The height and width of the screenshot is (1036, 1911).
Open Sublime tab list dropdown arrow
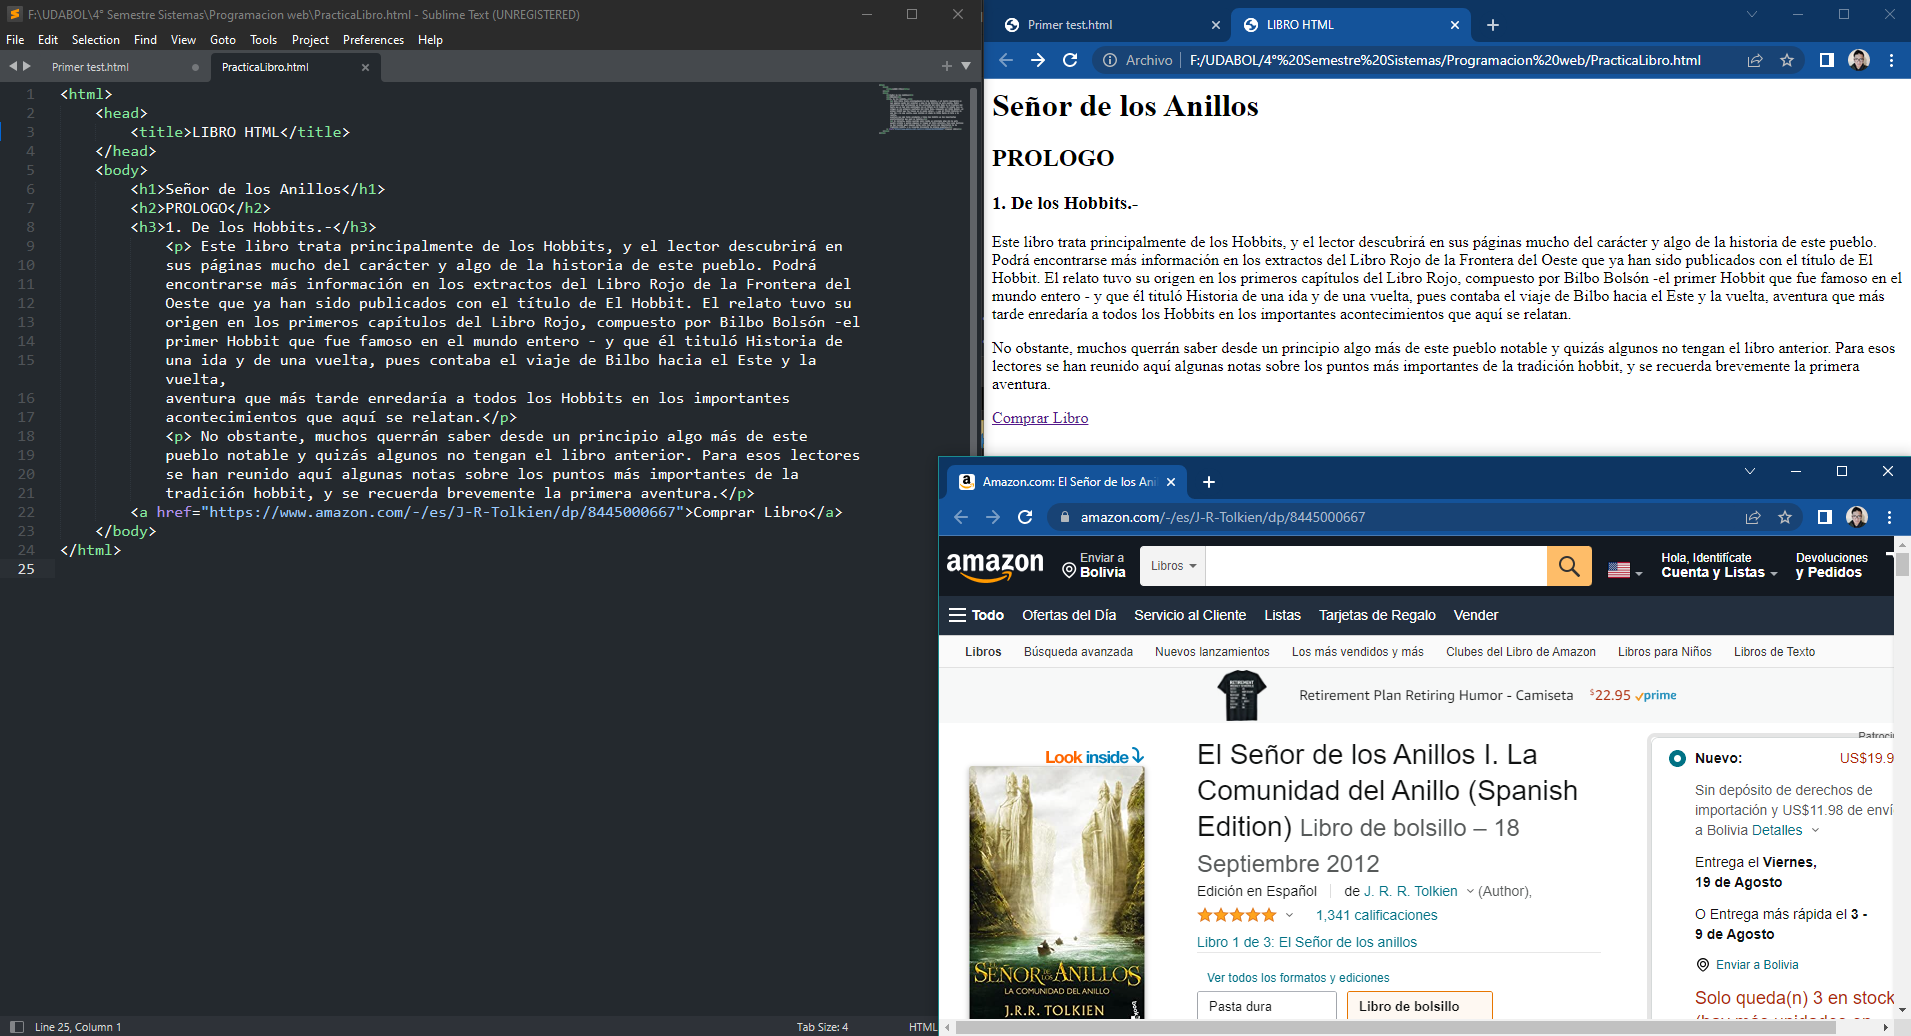966,66
